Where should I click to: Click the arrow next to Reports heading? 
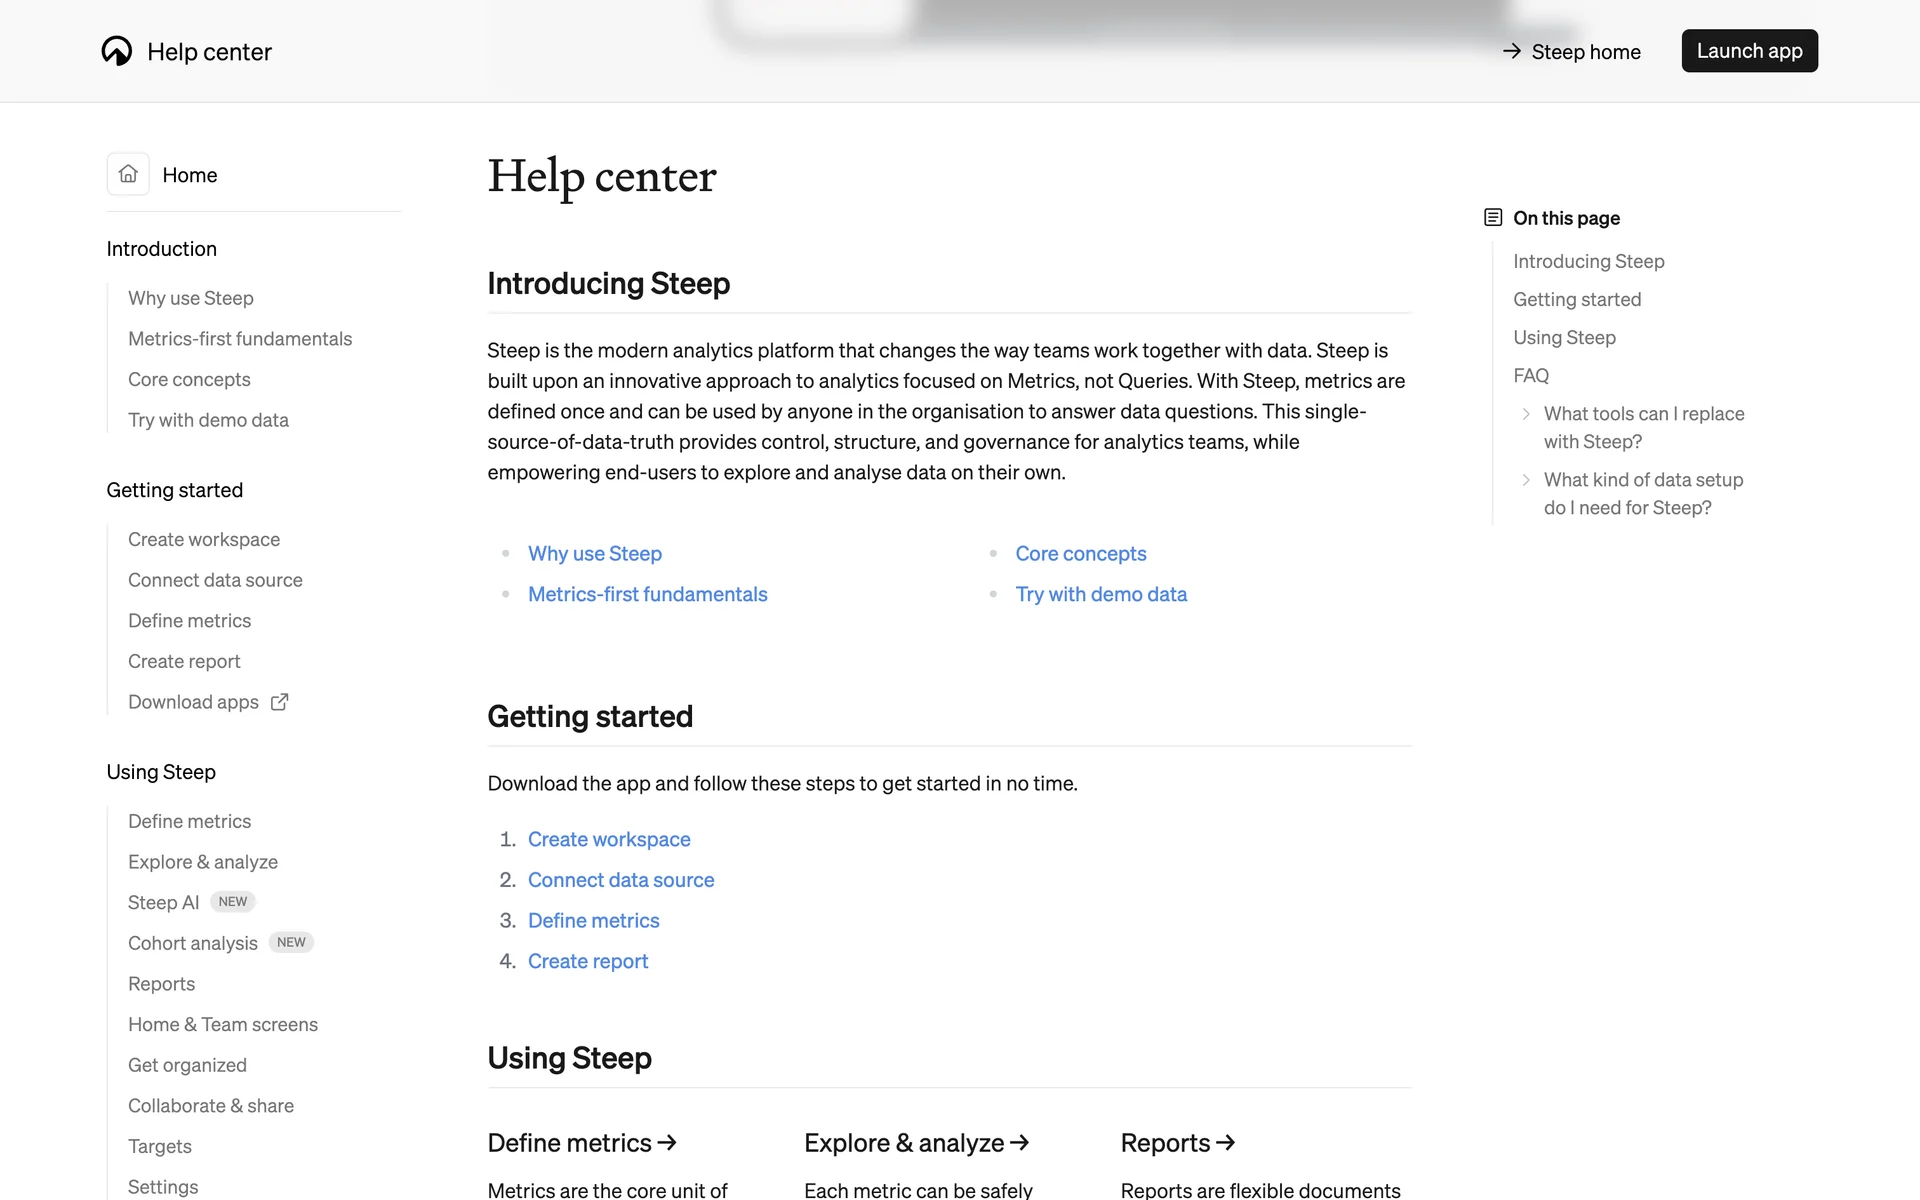point(1226,1142)
